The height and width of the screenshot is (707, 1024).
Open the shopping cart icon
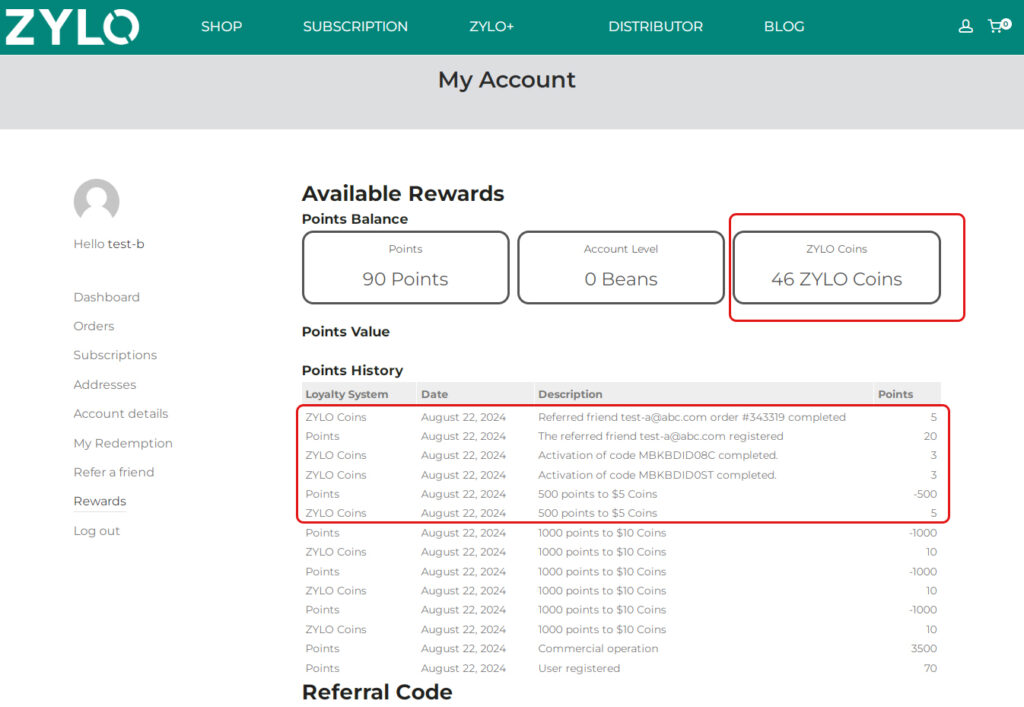point(998,26)
